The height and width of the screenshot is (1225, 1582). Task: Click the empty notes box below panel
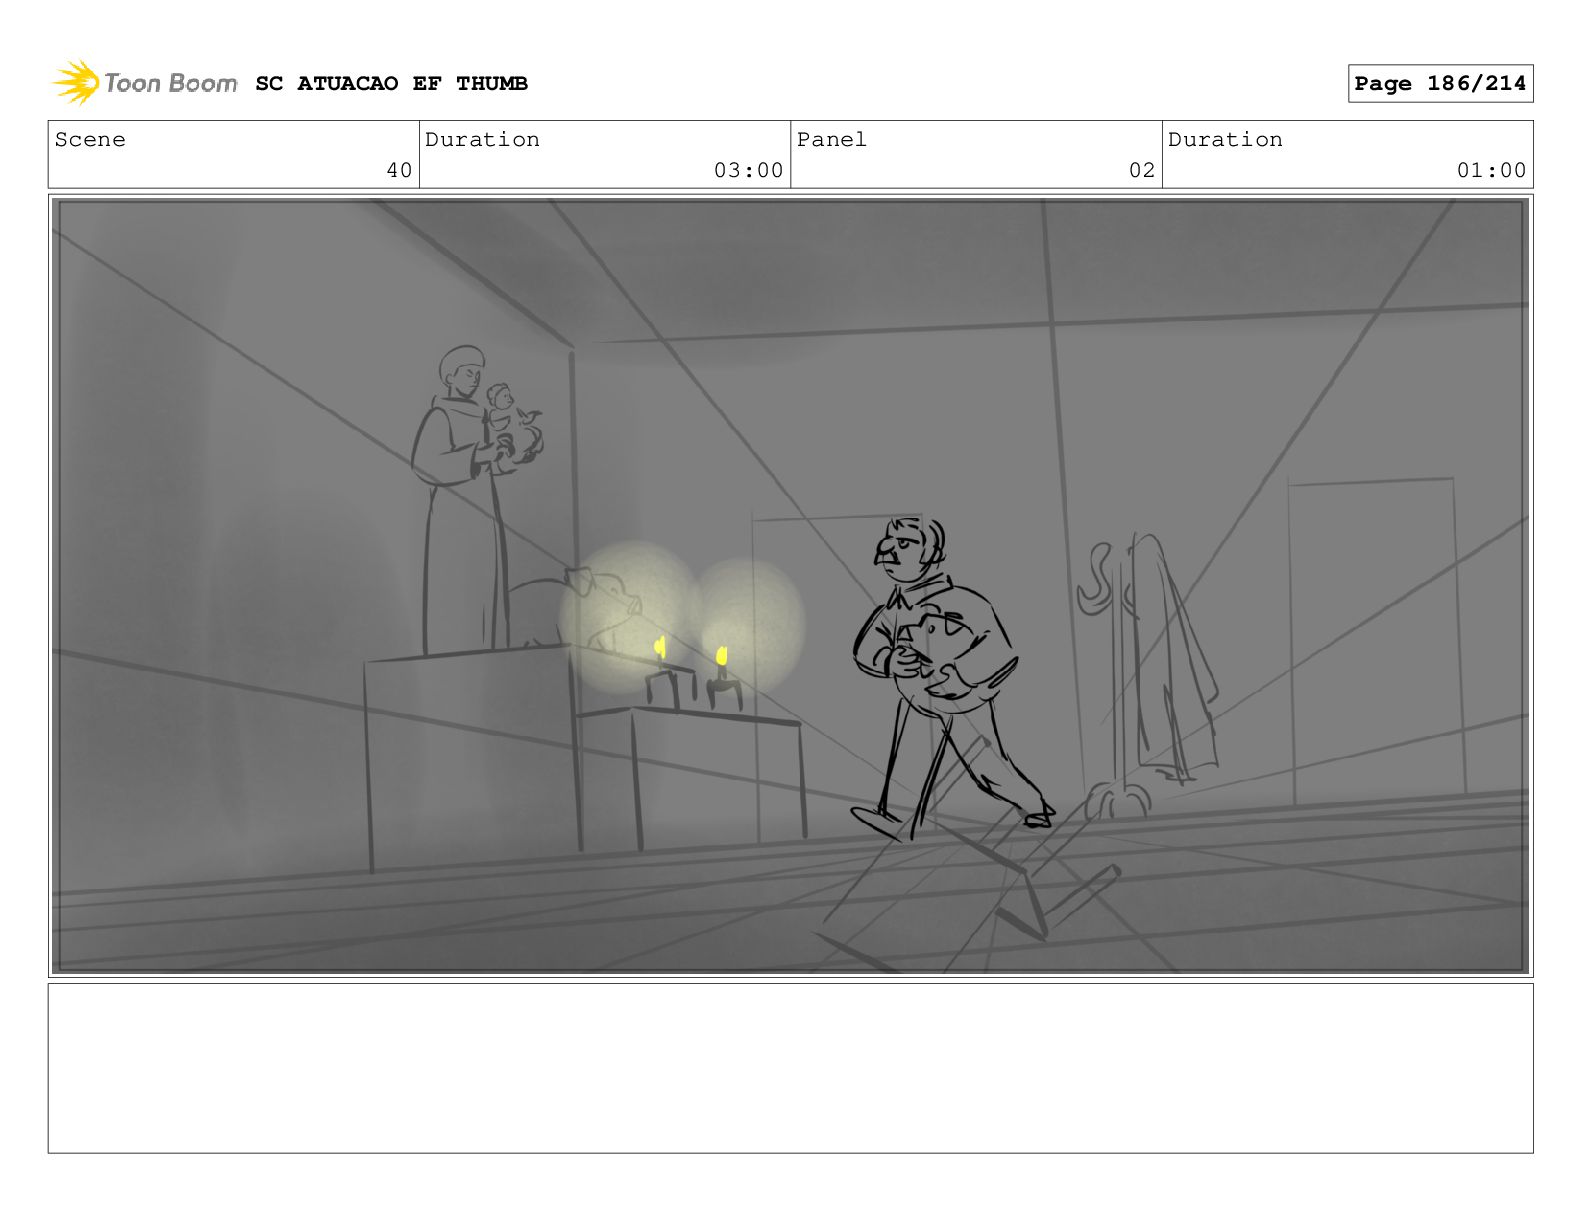[790, 1068]
